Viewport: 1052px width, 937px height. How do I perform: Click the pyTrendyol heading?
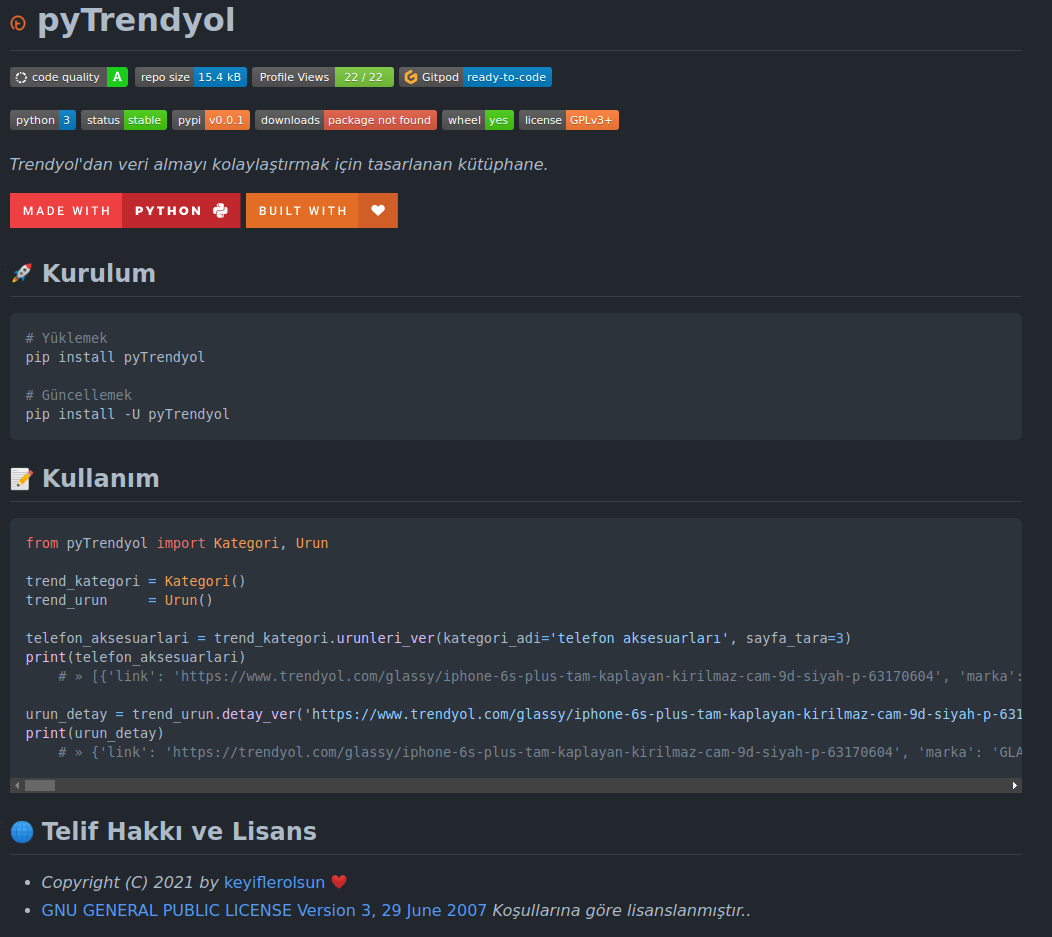pos(136,20)
